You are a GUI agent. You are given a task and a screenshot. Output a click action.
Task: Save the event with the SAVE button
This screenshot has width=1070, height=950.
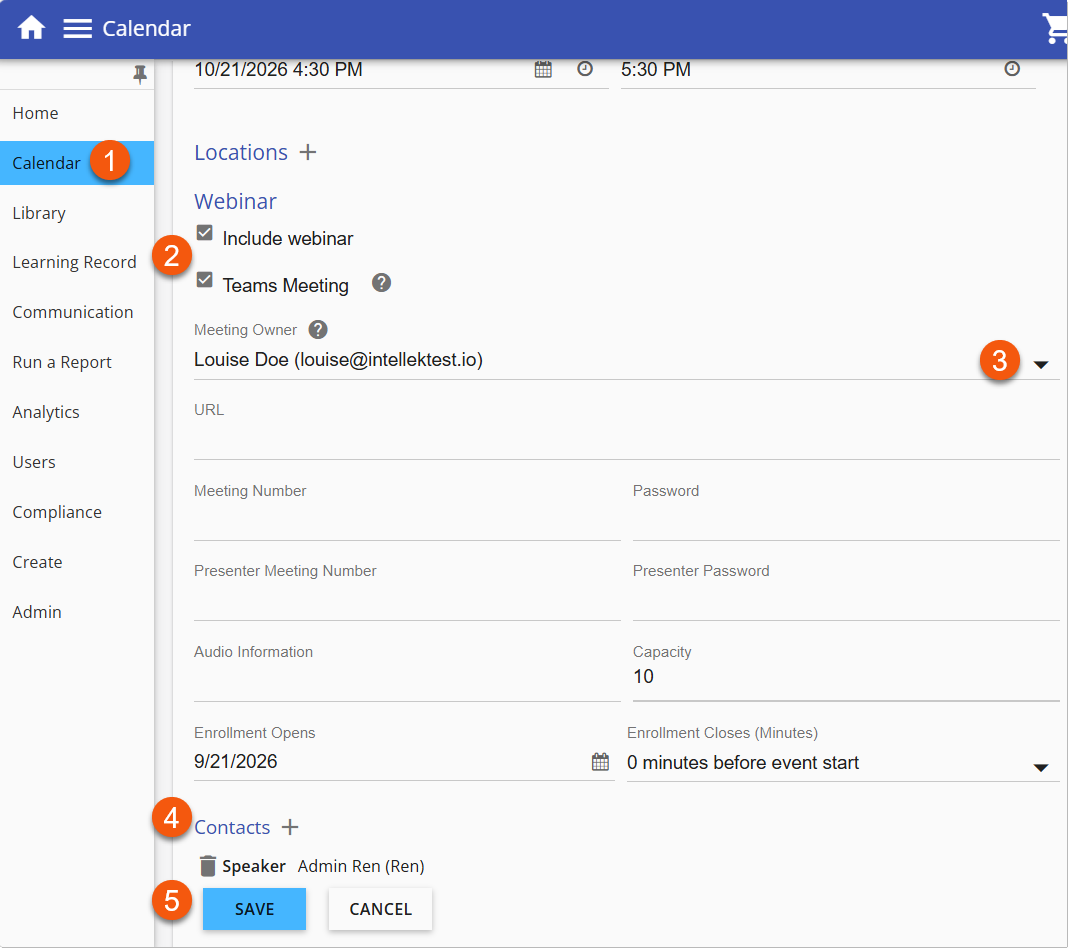coord(255,909)
